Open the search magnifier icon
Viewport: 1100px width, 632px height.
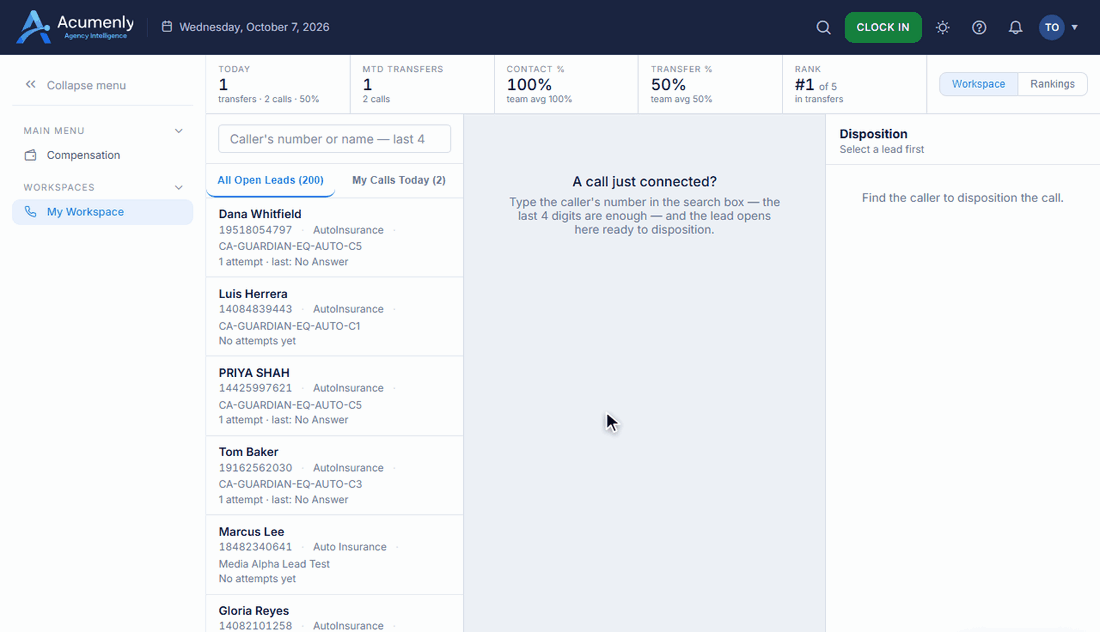click(824, 27)
